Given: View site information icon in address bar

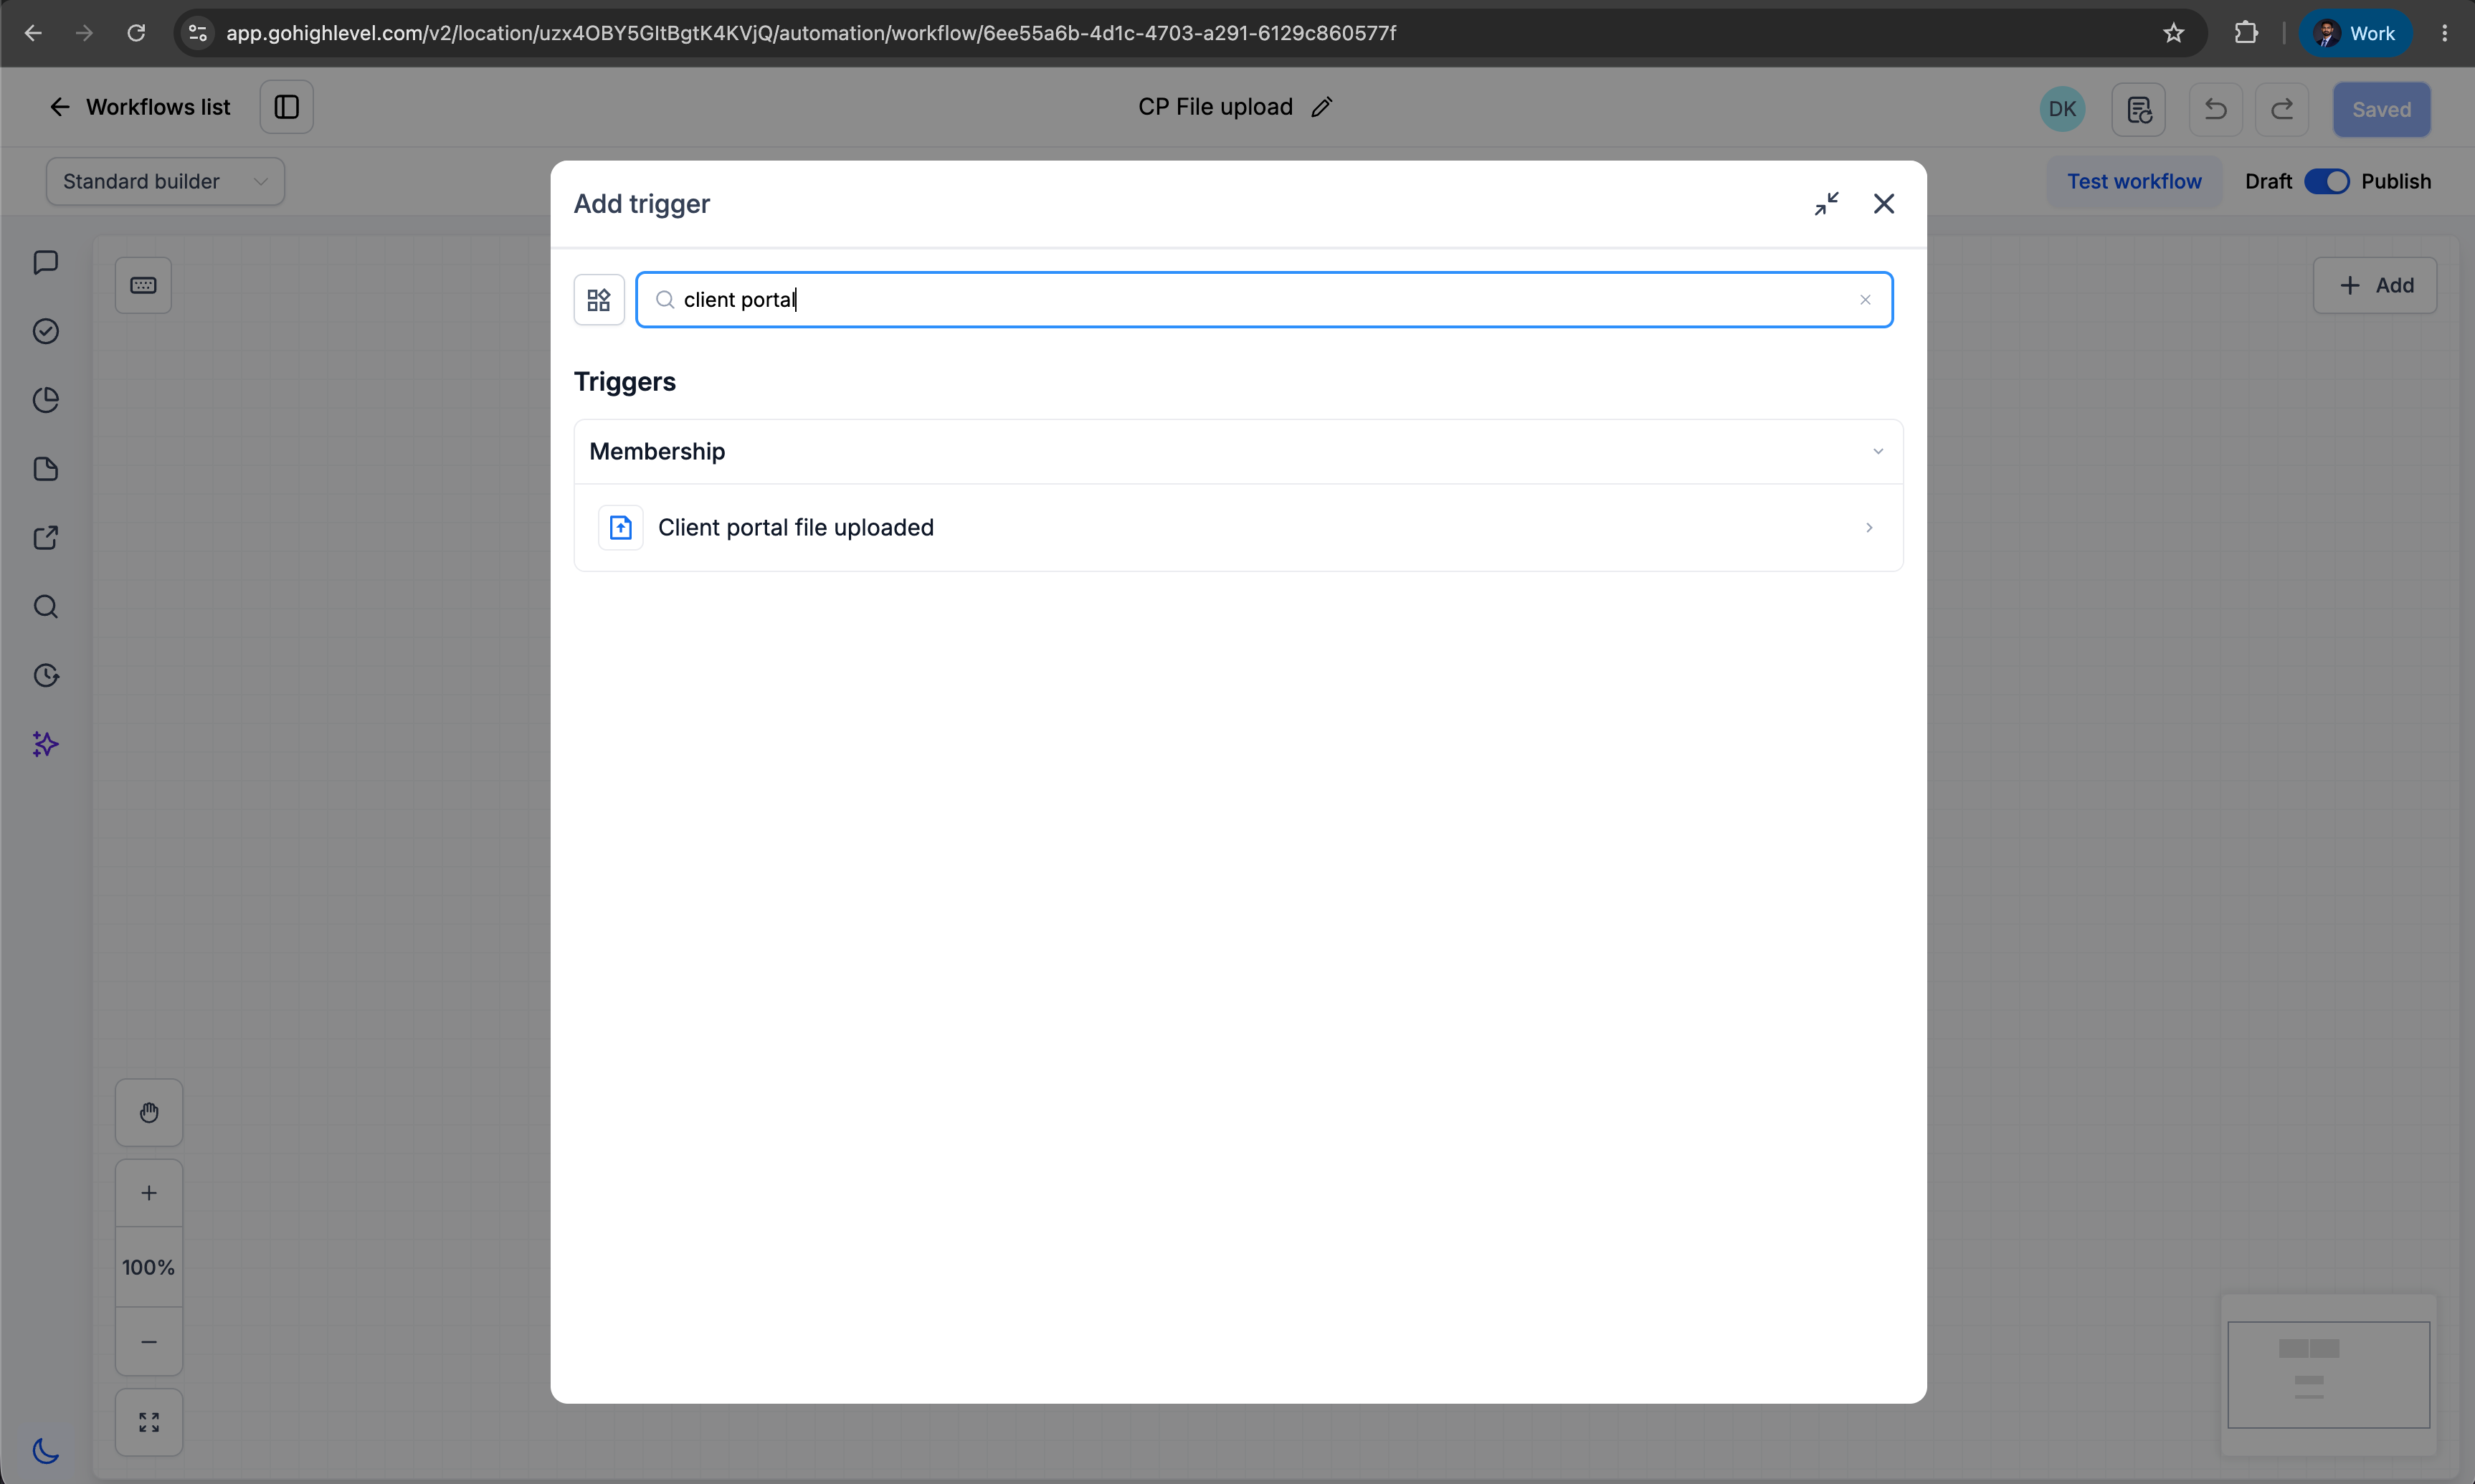Looking at the screenshot, I should pos(198,33).
